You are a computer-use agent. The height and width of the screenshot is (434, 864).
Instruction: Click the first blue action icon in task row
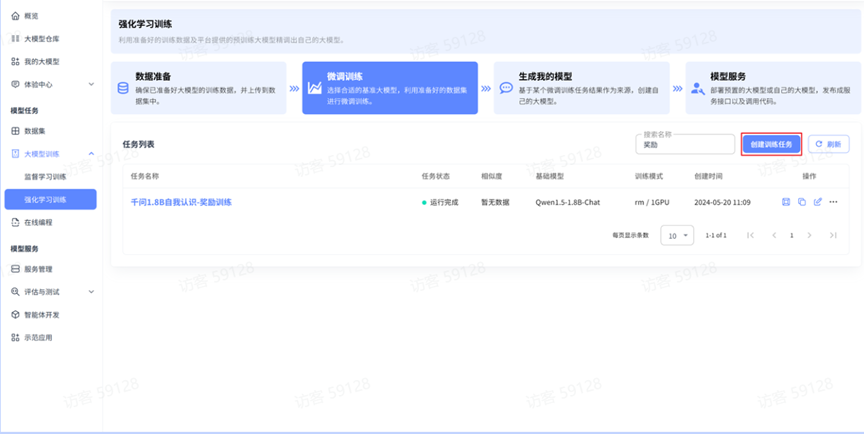[x=786, y=202]
